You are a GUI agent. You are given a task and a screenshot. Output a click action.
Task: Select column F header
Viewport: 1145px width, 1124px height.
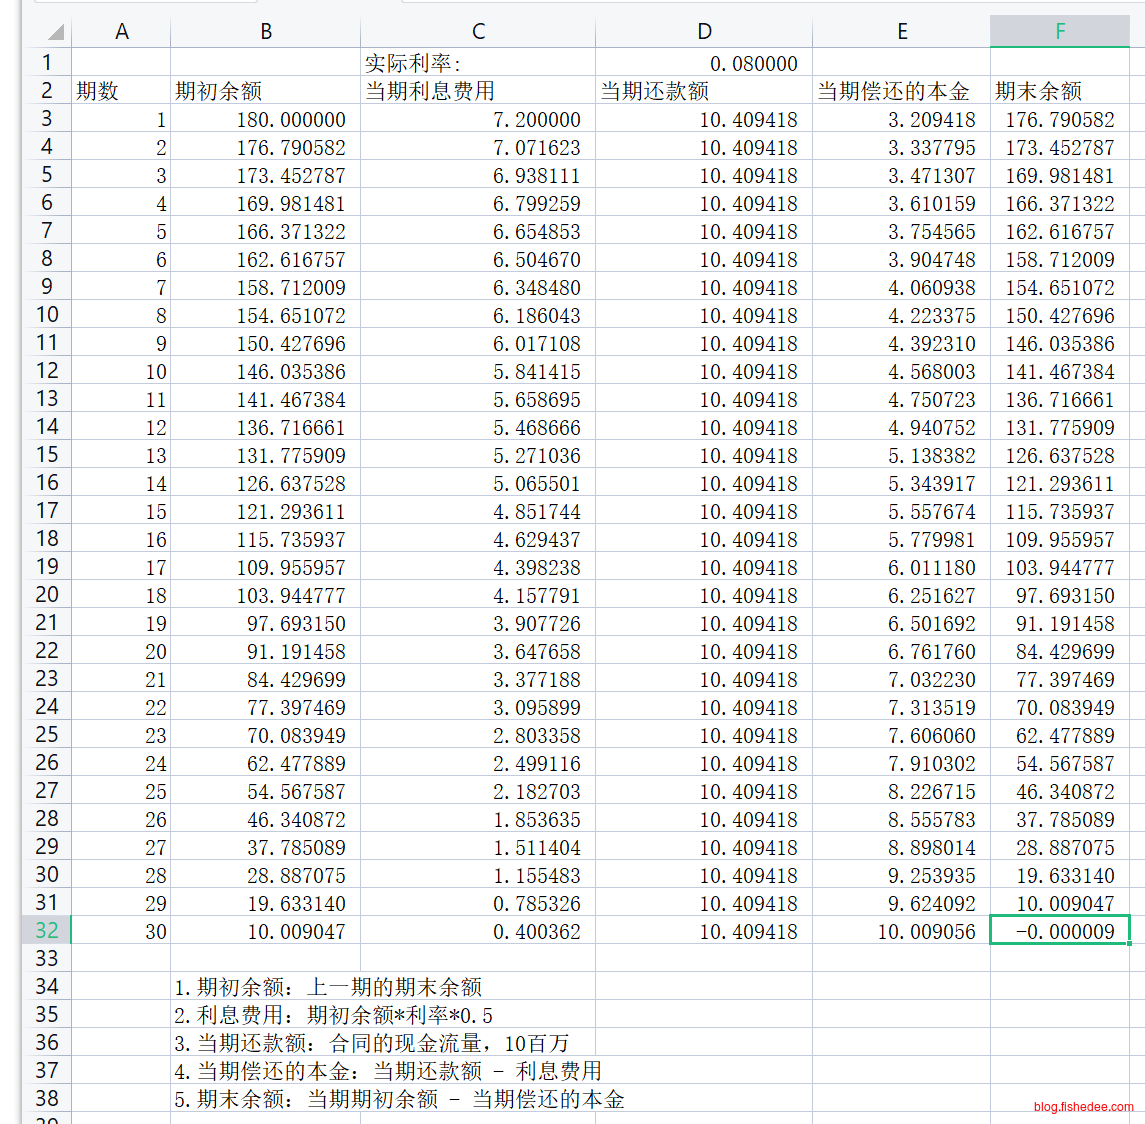1059,31
